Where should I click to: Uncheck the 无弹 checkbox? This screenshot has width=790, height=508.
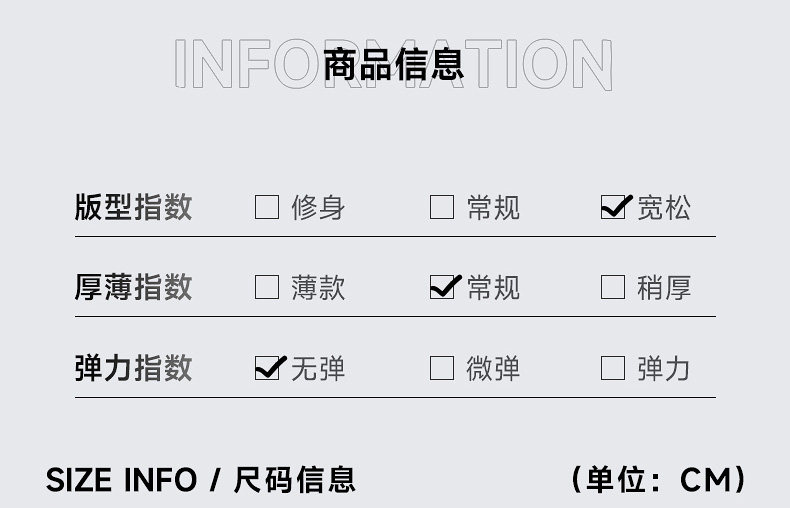click(x=267, y=368)
